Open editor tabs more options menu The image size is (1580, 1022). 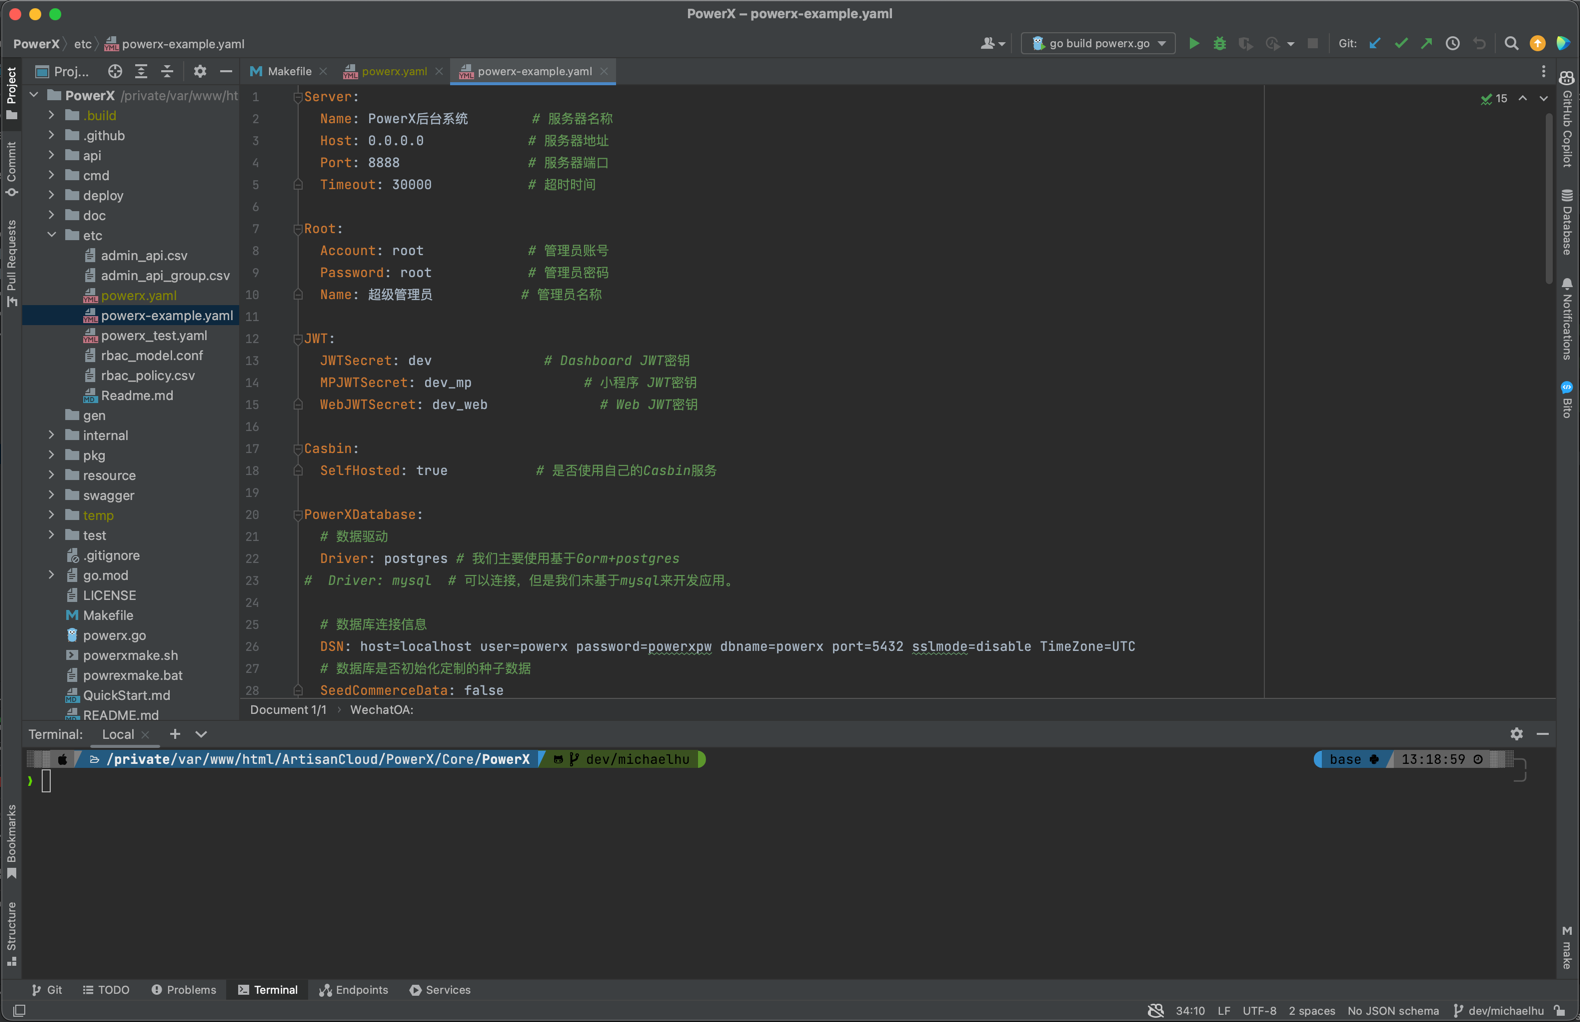click(1543, 71)
